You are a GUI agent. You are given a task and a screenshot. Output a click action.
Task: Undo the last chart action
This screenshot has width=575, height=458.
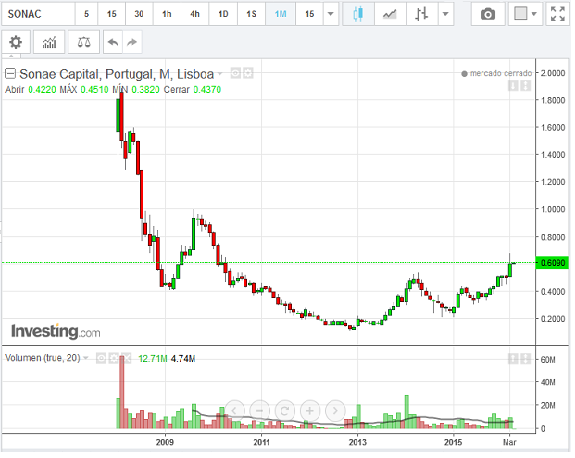(x=113, y=42)
